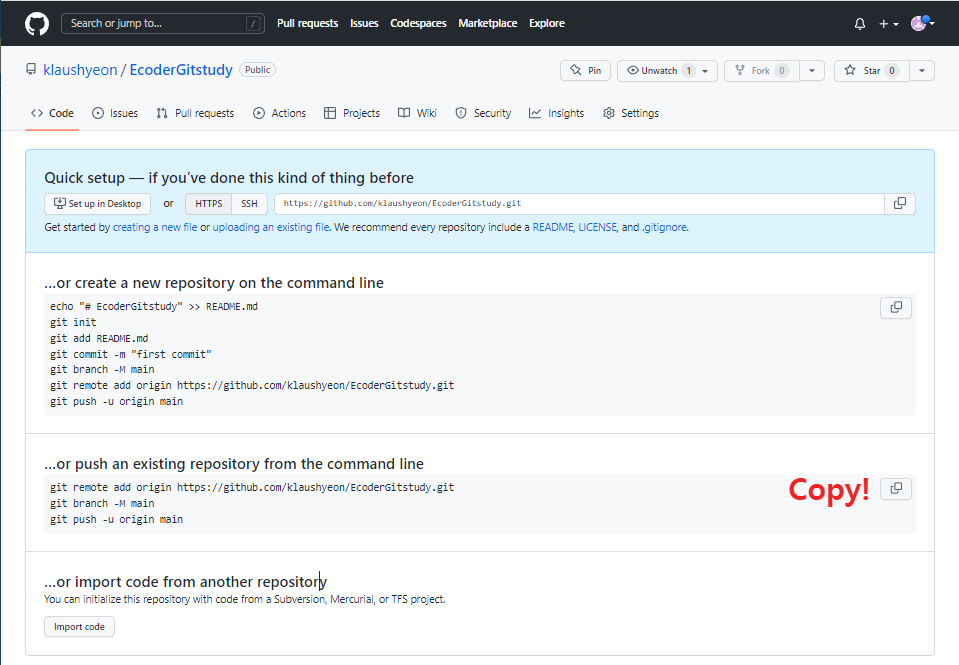Image resolution: width=959 pixels, height=665 pixels.
Task: Click the repository clone URL field
Action: click(579, 204)
